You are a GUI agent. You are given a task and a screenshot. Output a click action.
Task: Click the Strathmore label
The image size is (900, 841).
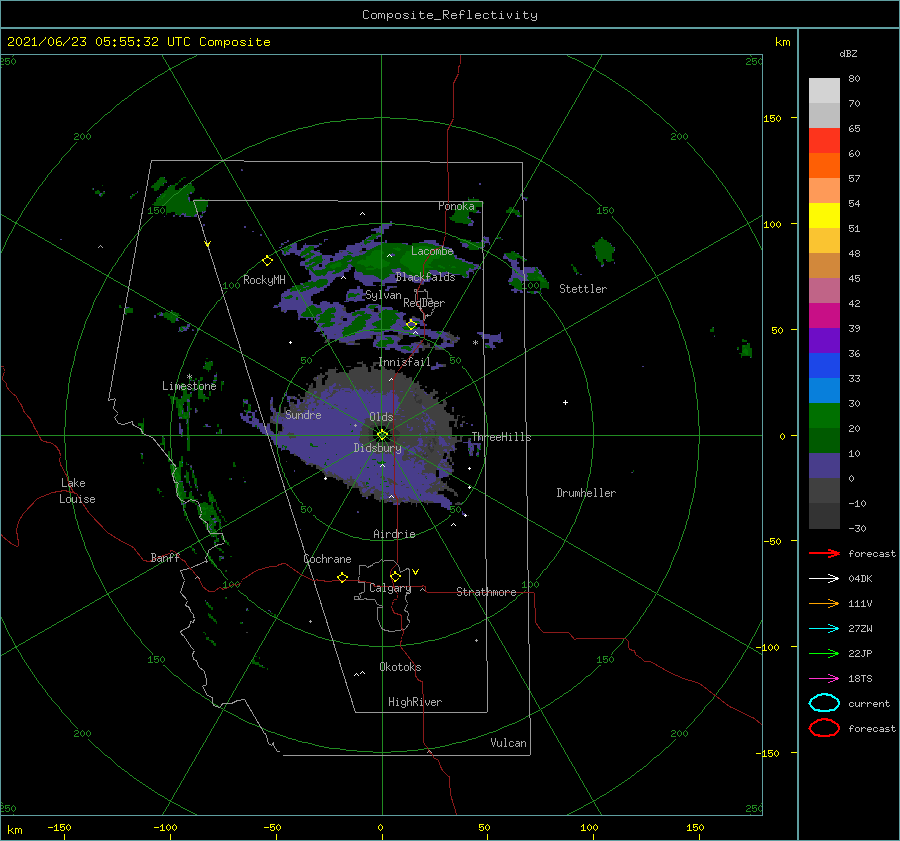[x=486, y=592]
